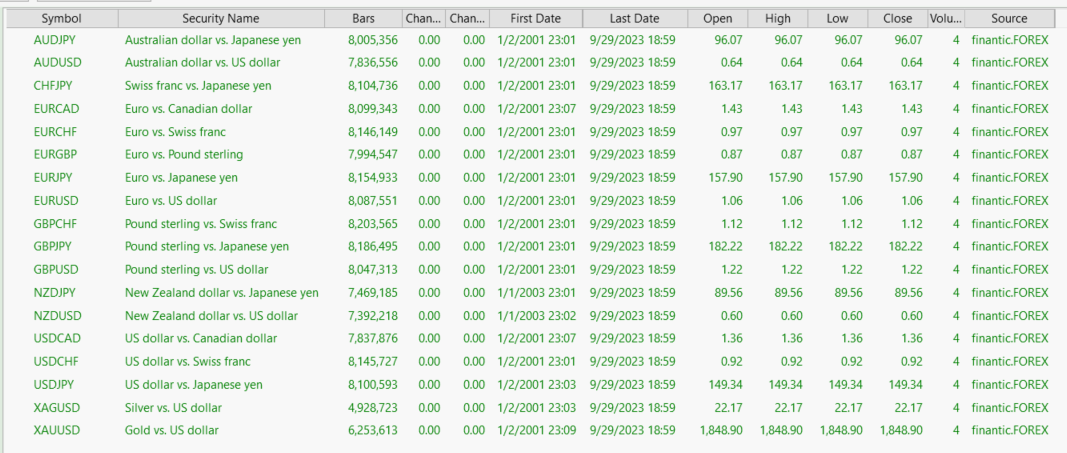Click the Low column header

pos(838,18)
